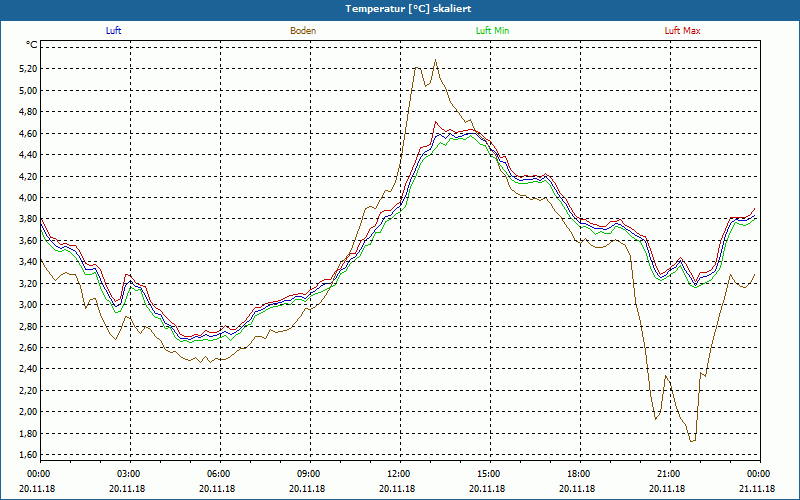The width and height of the screenshot is (800, 500).
Task: Click the 21.11.18 date label
Action: point(757,488)
